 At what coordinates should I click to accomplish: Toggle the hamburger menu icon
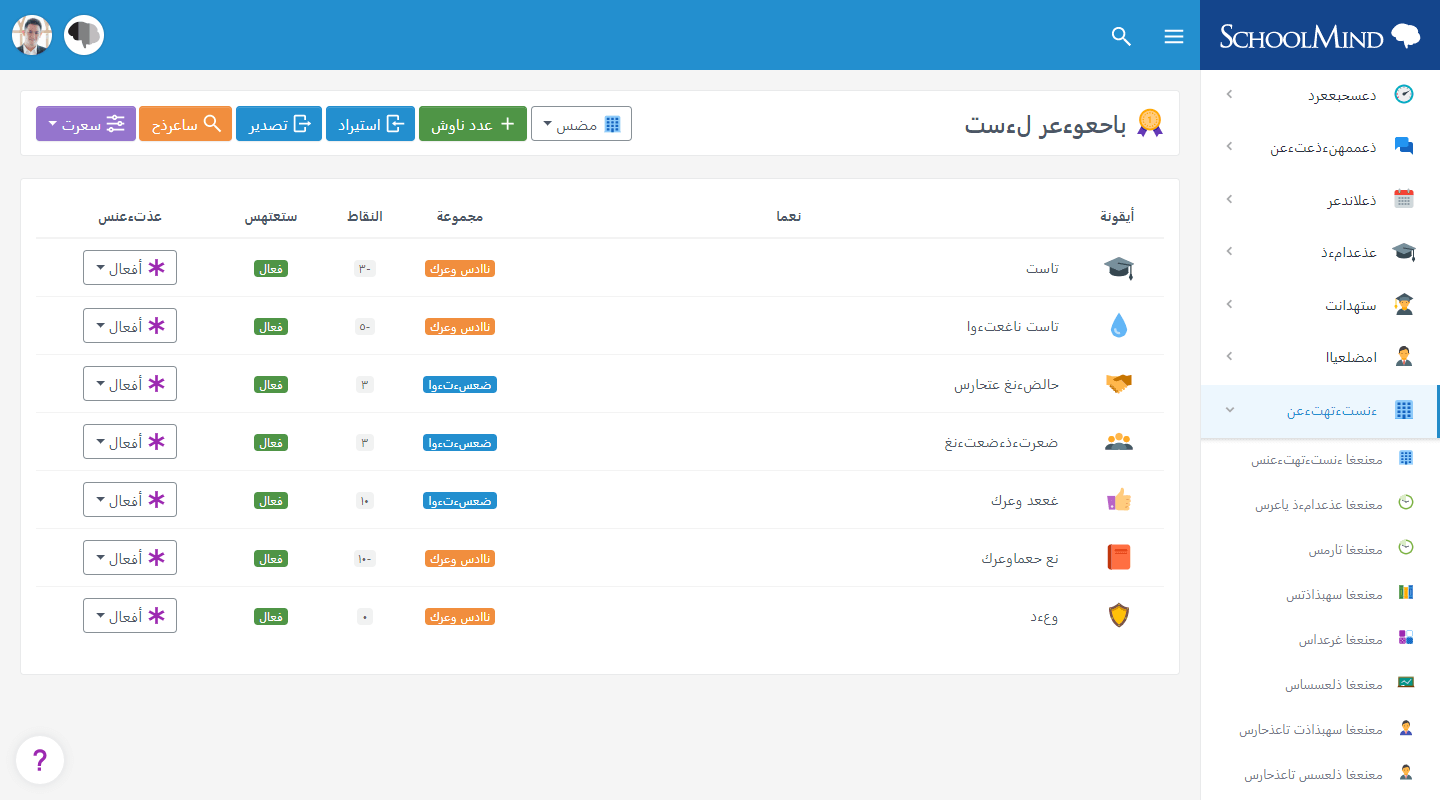click(x=1174, y=36)
